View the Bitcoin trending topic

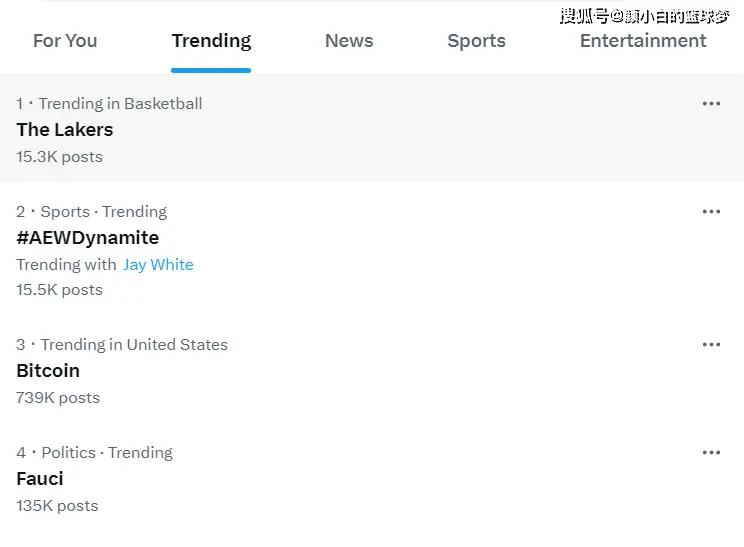click(x=48, y=371)
